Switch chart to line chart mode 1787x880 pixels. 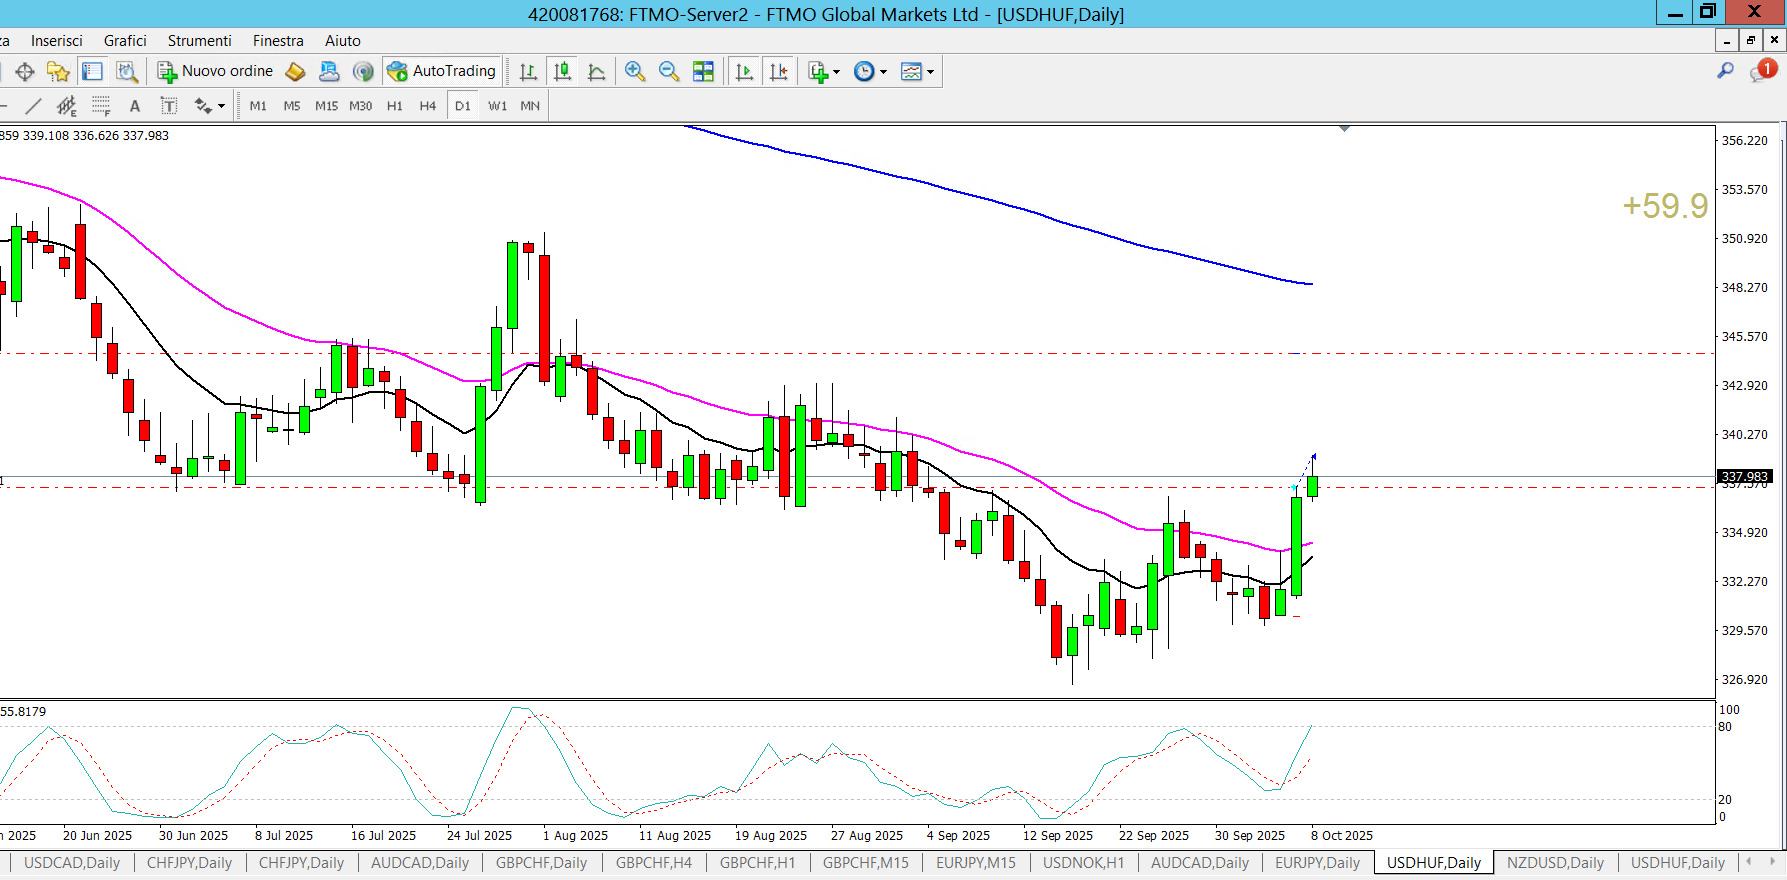pyautogui.click(x=596, y=71)
